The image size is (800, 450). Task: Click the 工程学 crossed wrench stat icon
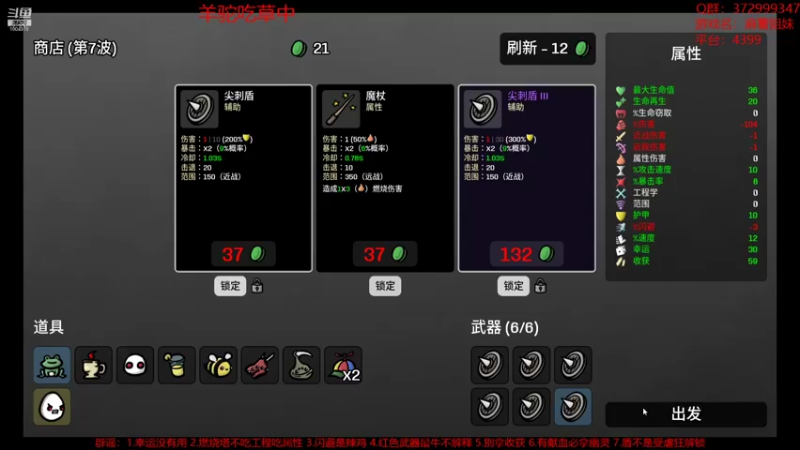coord(620,193)
